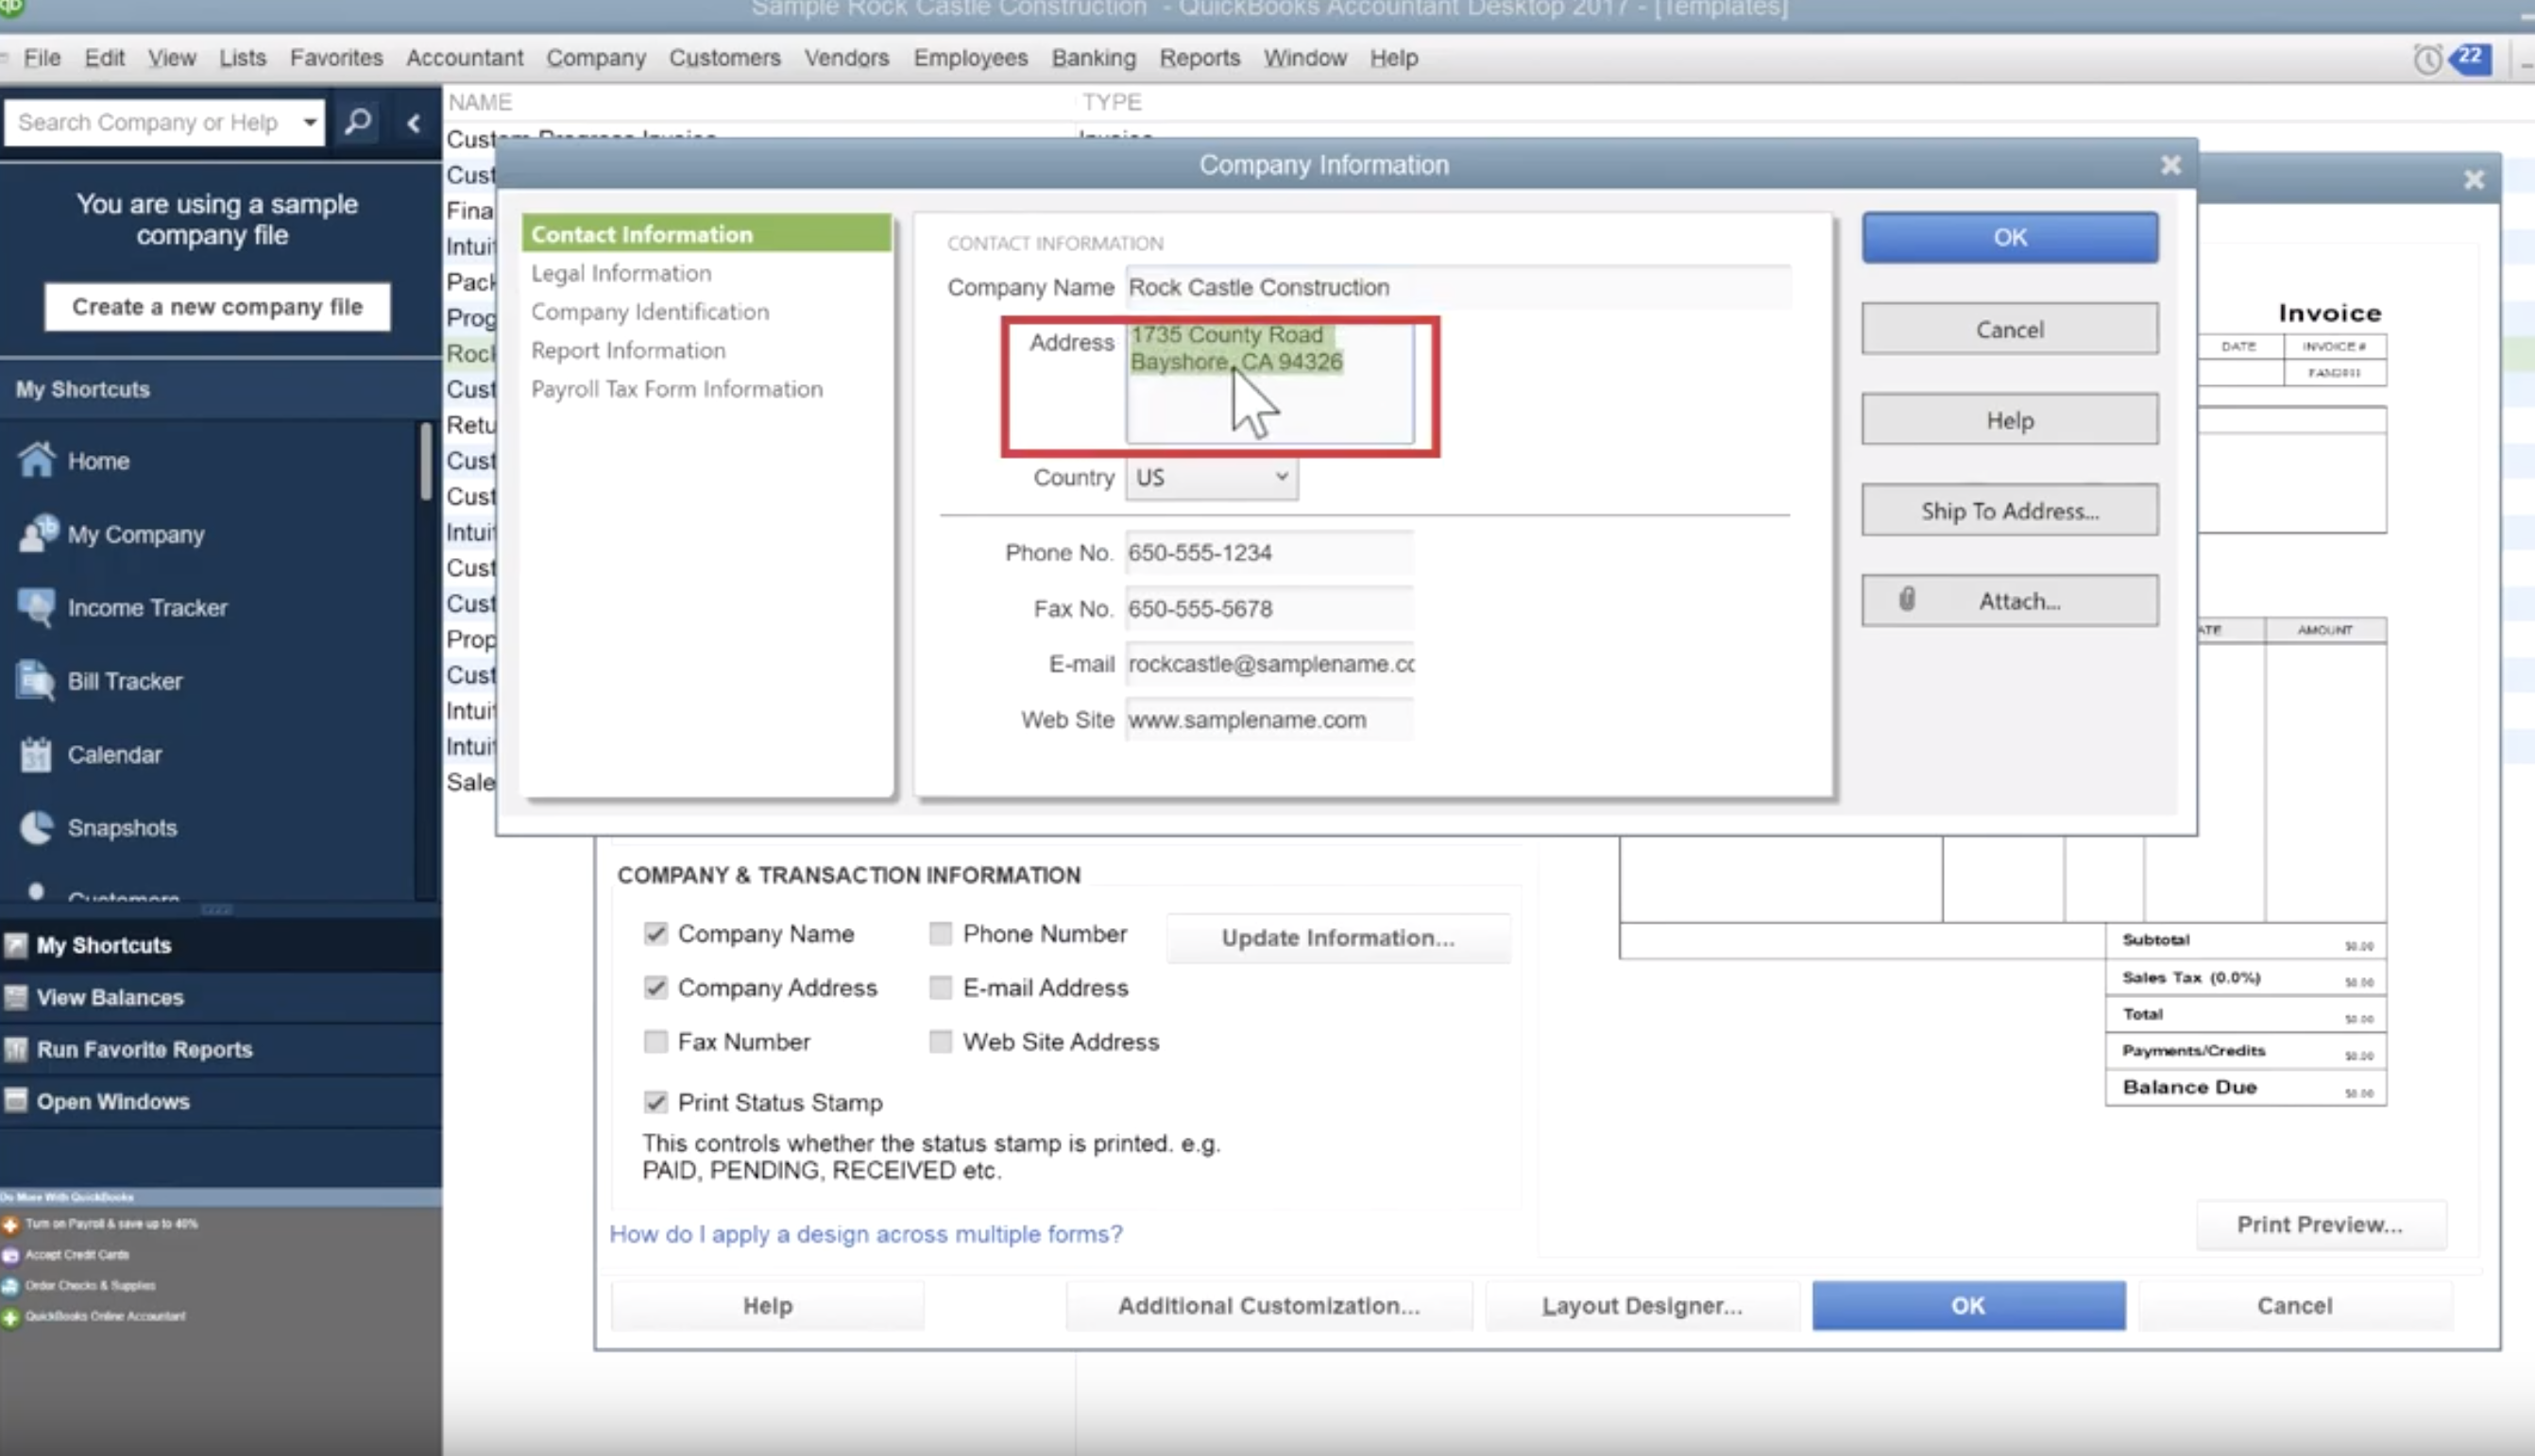Click QuickBooks Online Accountant icon
This screenshot has width=2535, height=1456.
pyautogui.click(x=10, y=1317)
